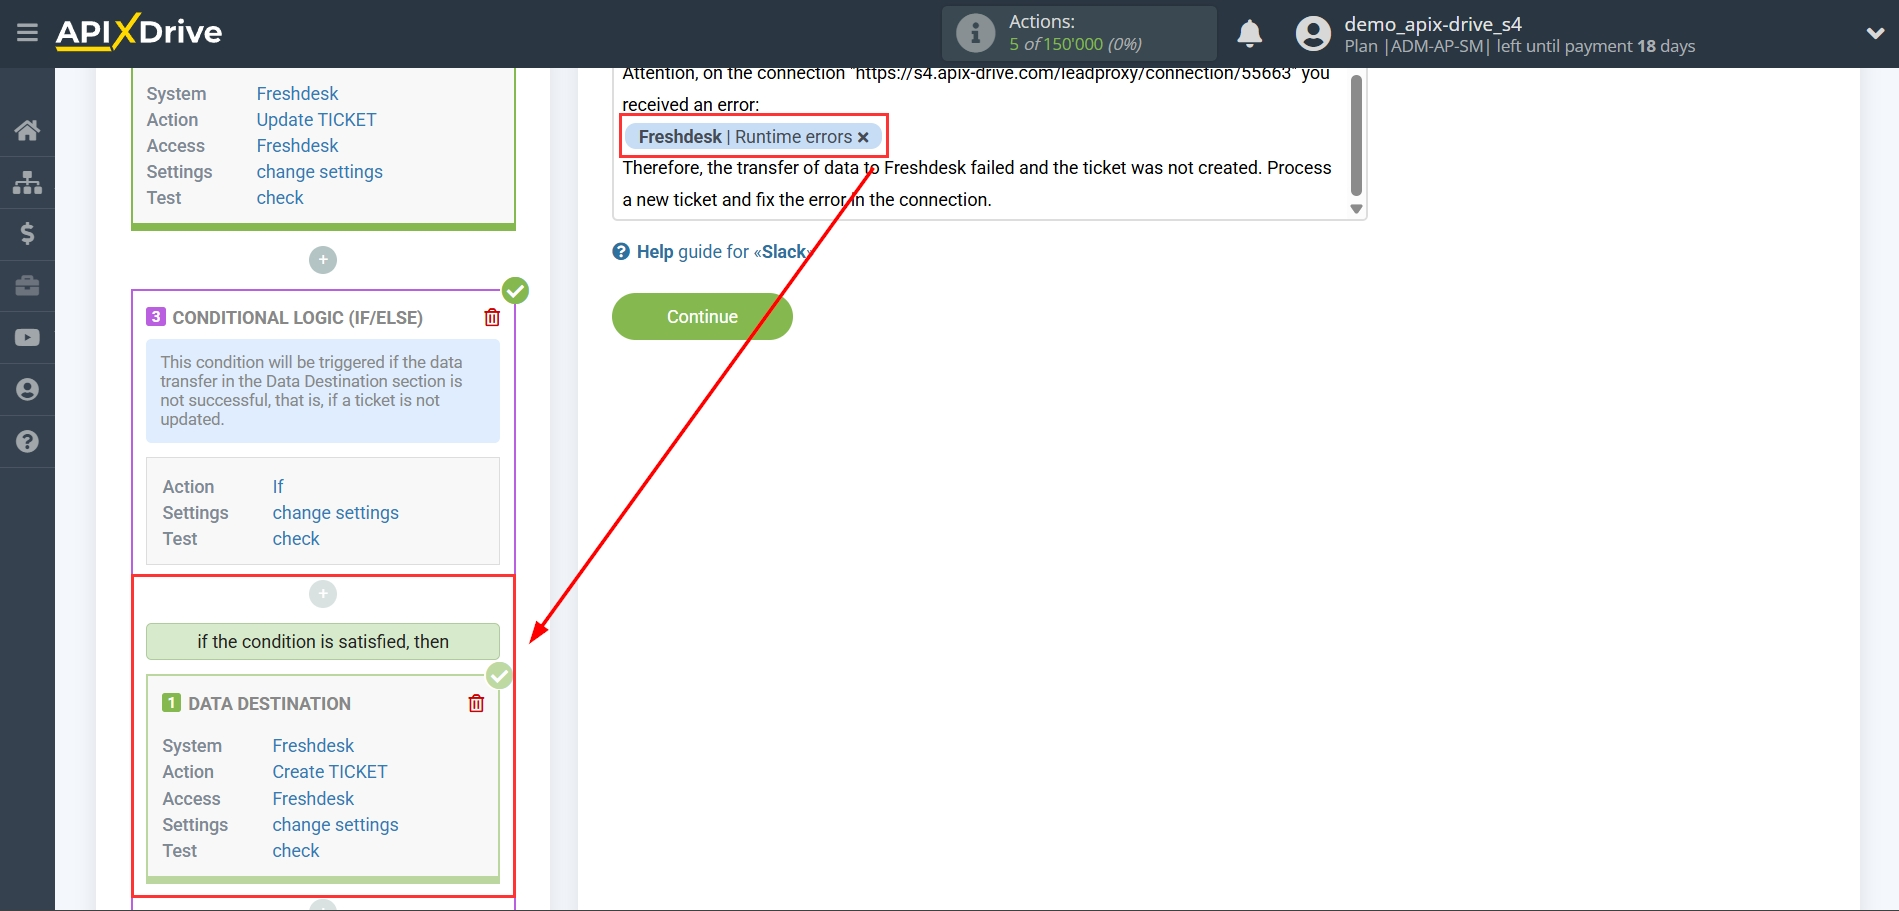Click the Update TICKET action link

coord(316,119)
